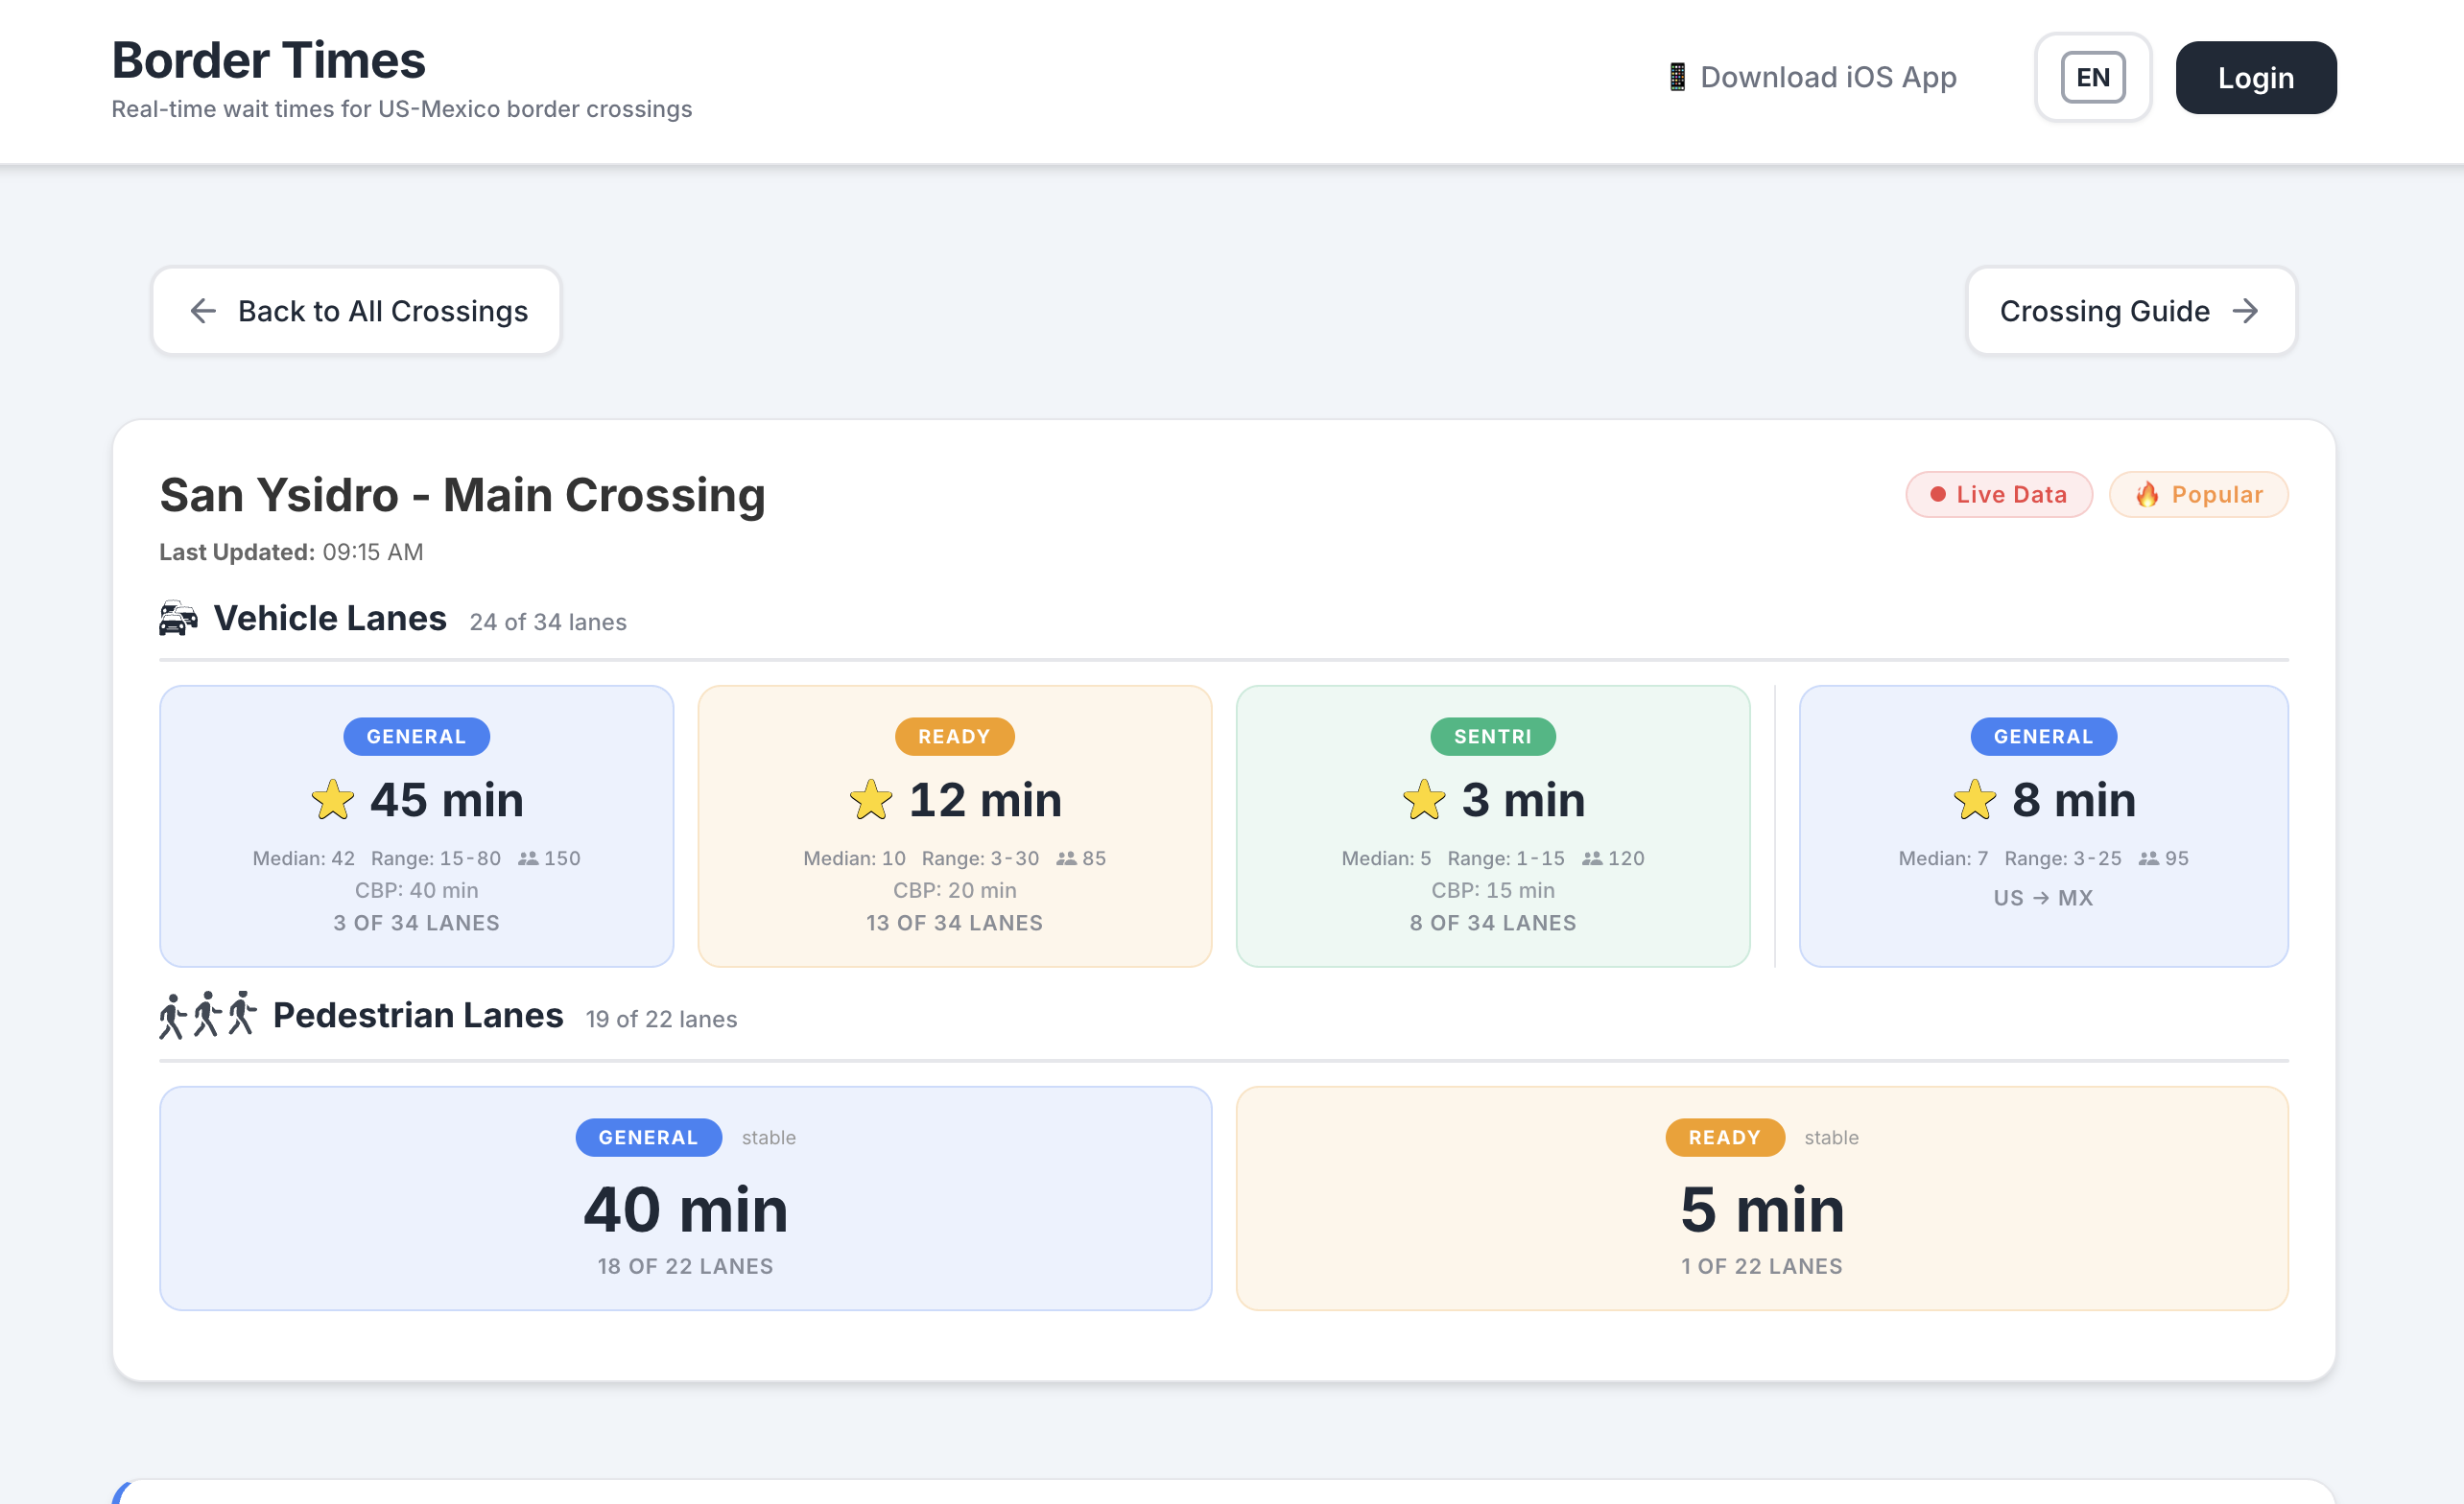Toggle the Live Data indicator
Image resolution: width=2464 pixels, height=1504 pixels.
tap(1998, 494)
